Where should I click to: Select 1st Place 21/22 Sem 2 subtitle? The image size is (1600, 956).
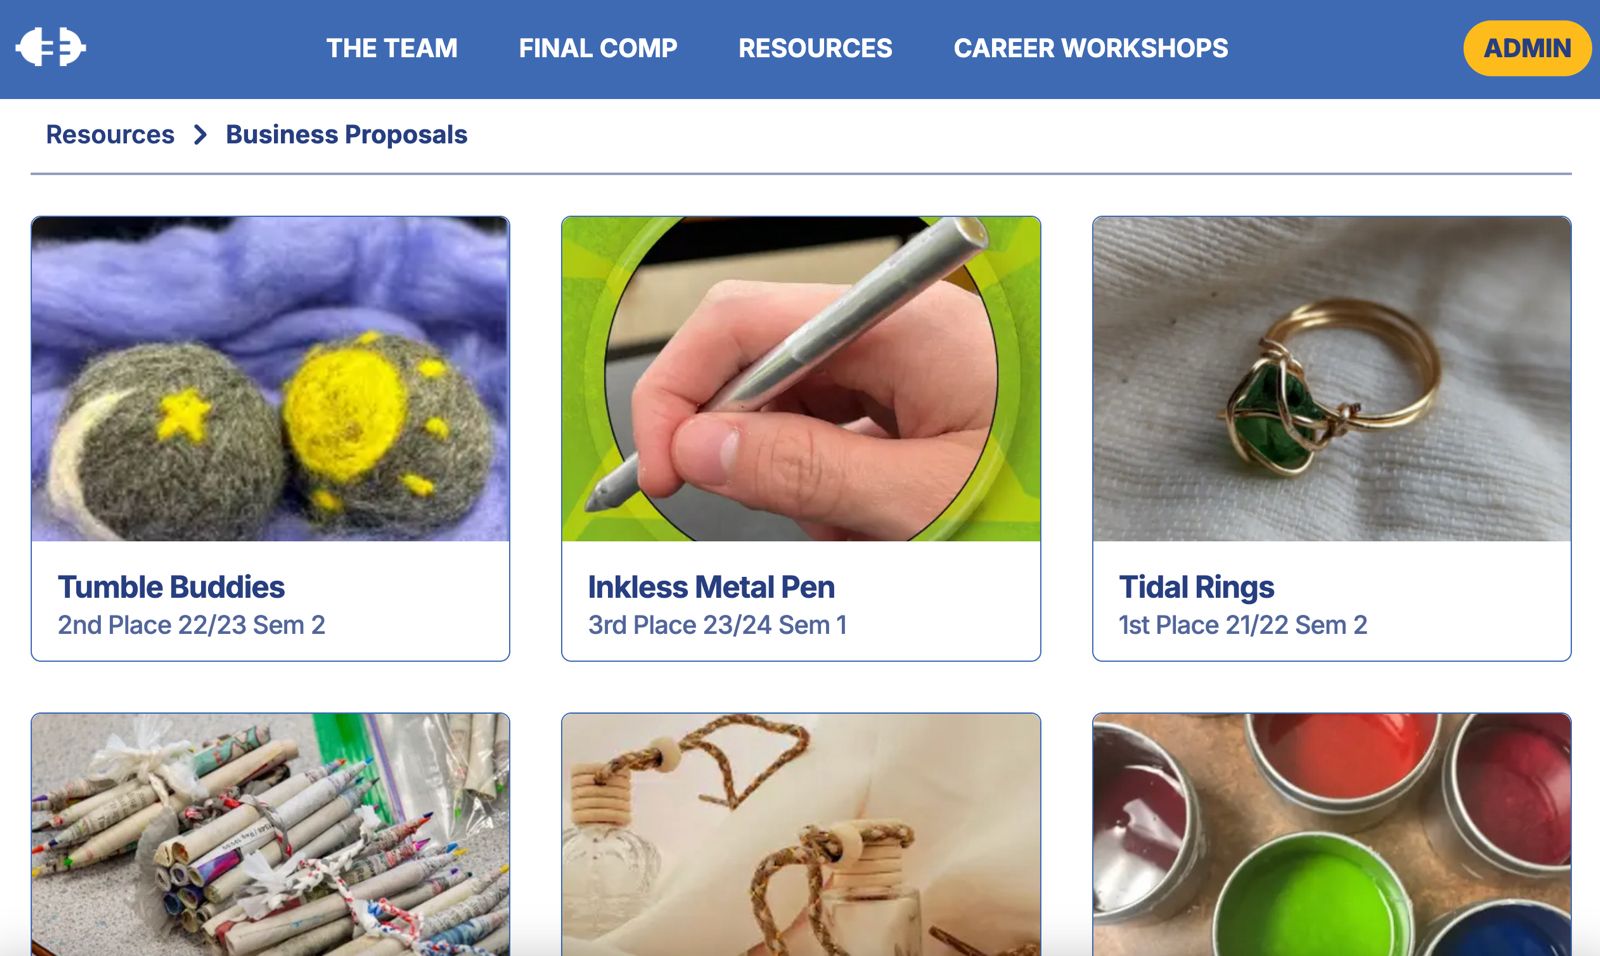point(1243,625)
